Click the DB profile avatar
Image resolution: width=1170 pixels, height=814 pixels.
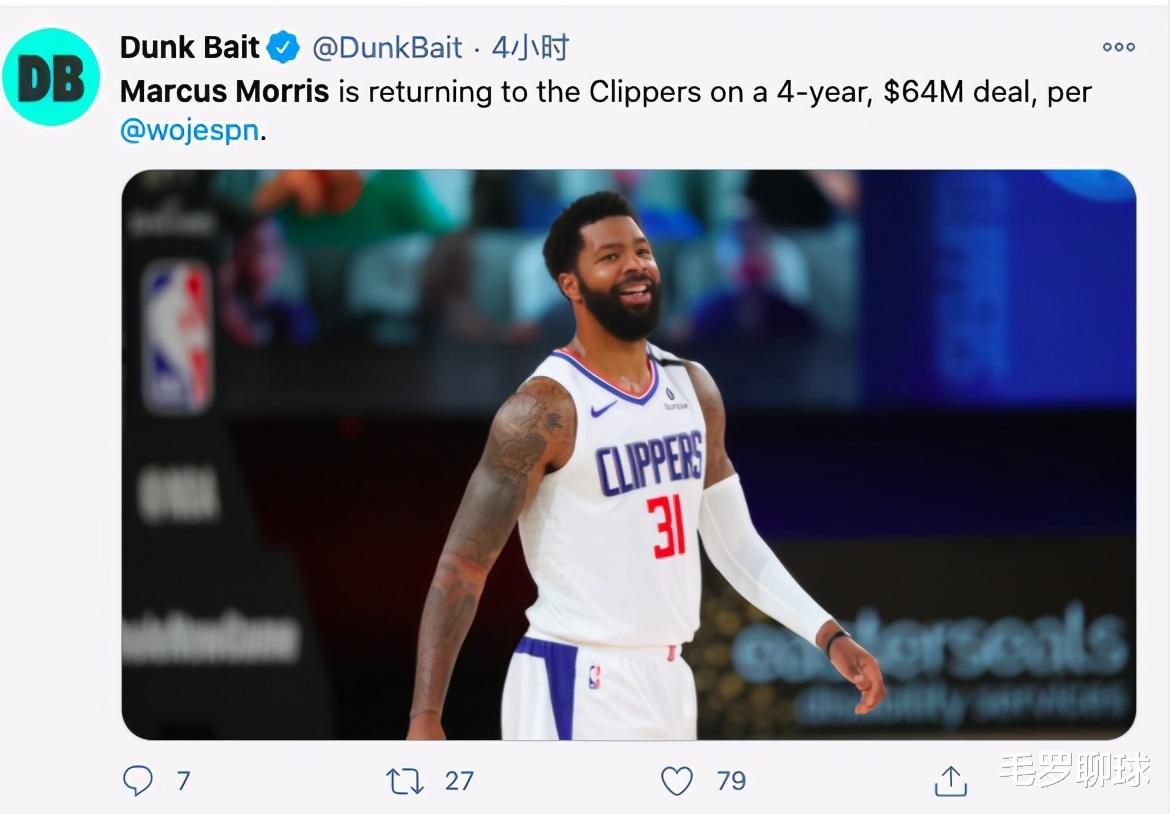point(51,77)
